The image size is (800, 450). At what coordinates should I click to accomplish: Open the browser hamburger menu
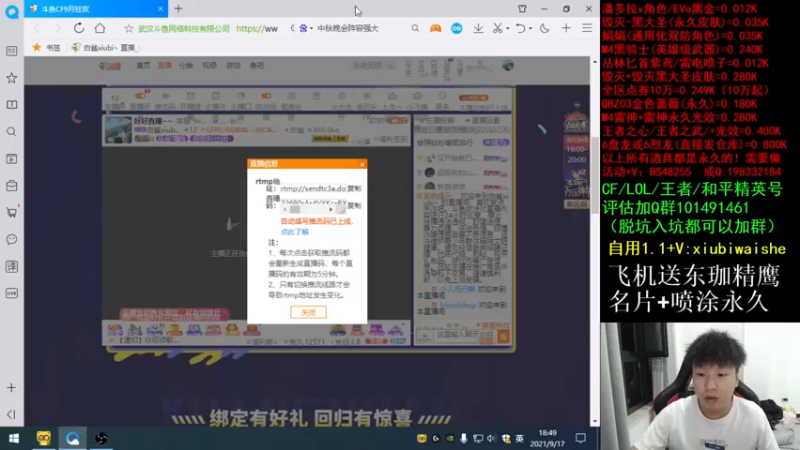[x=587, y=29]
